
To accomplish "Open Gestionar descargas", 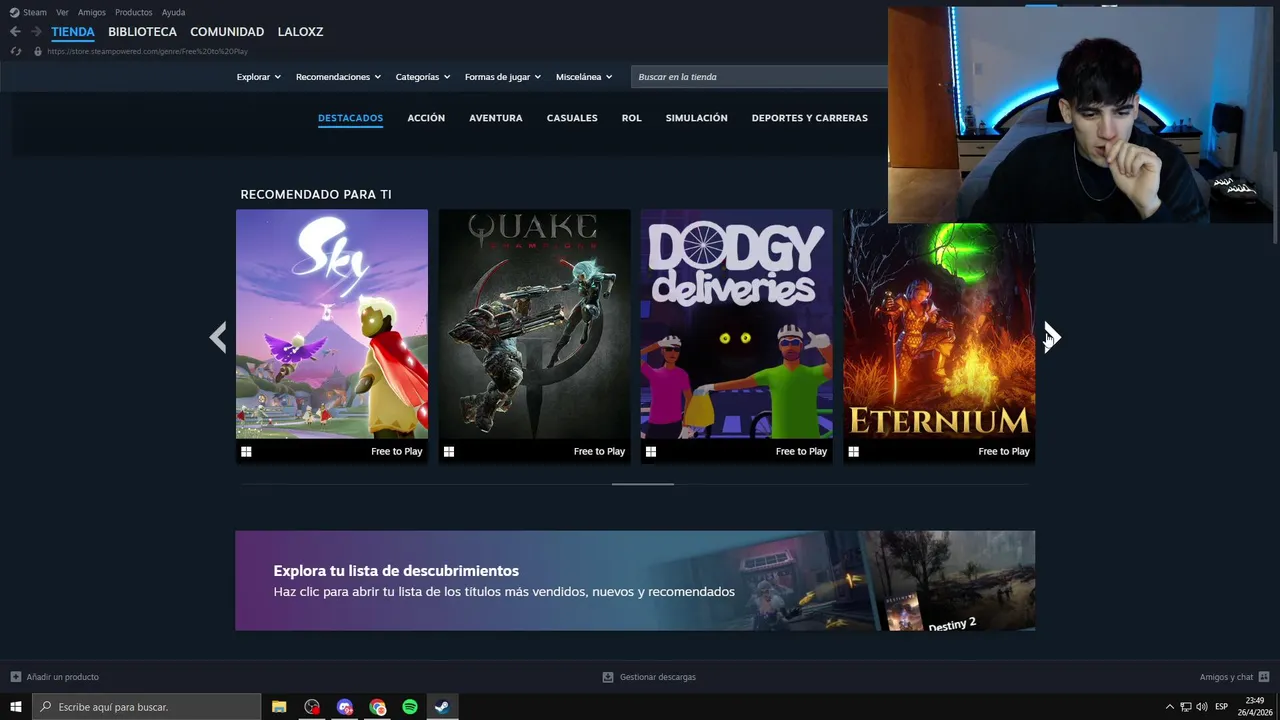I will coord(649,677).
